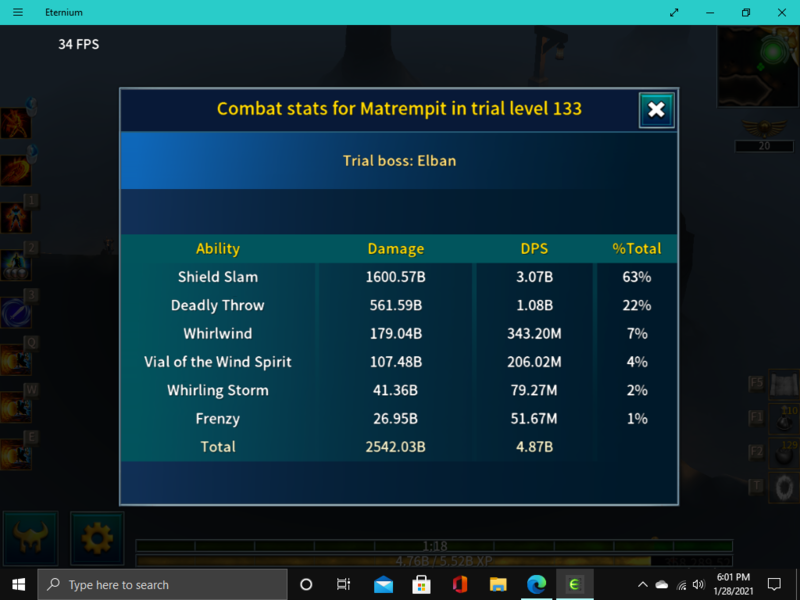
Task: Click the Damage column header
Action: 395,249
